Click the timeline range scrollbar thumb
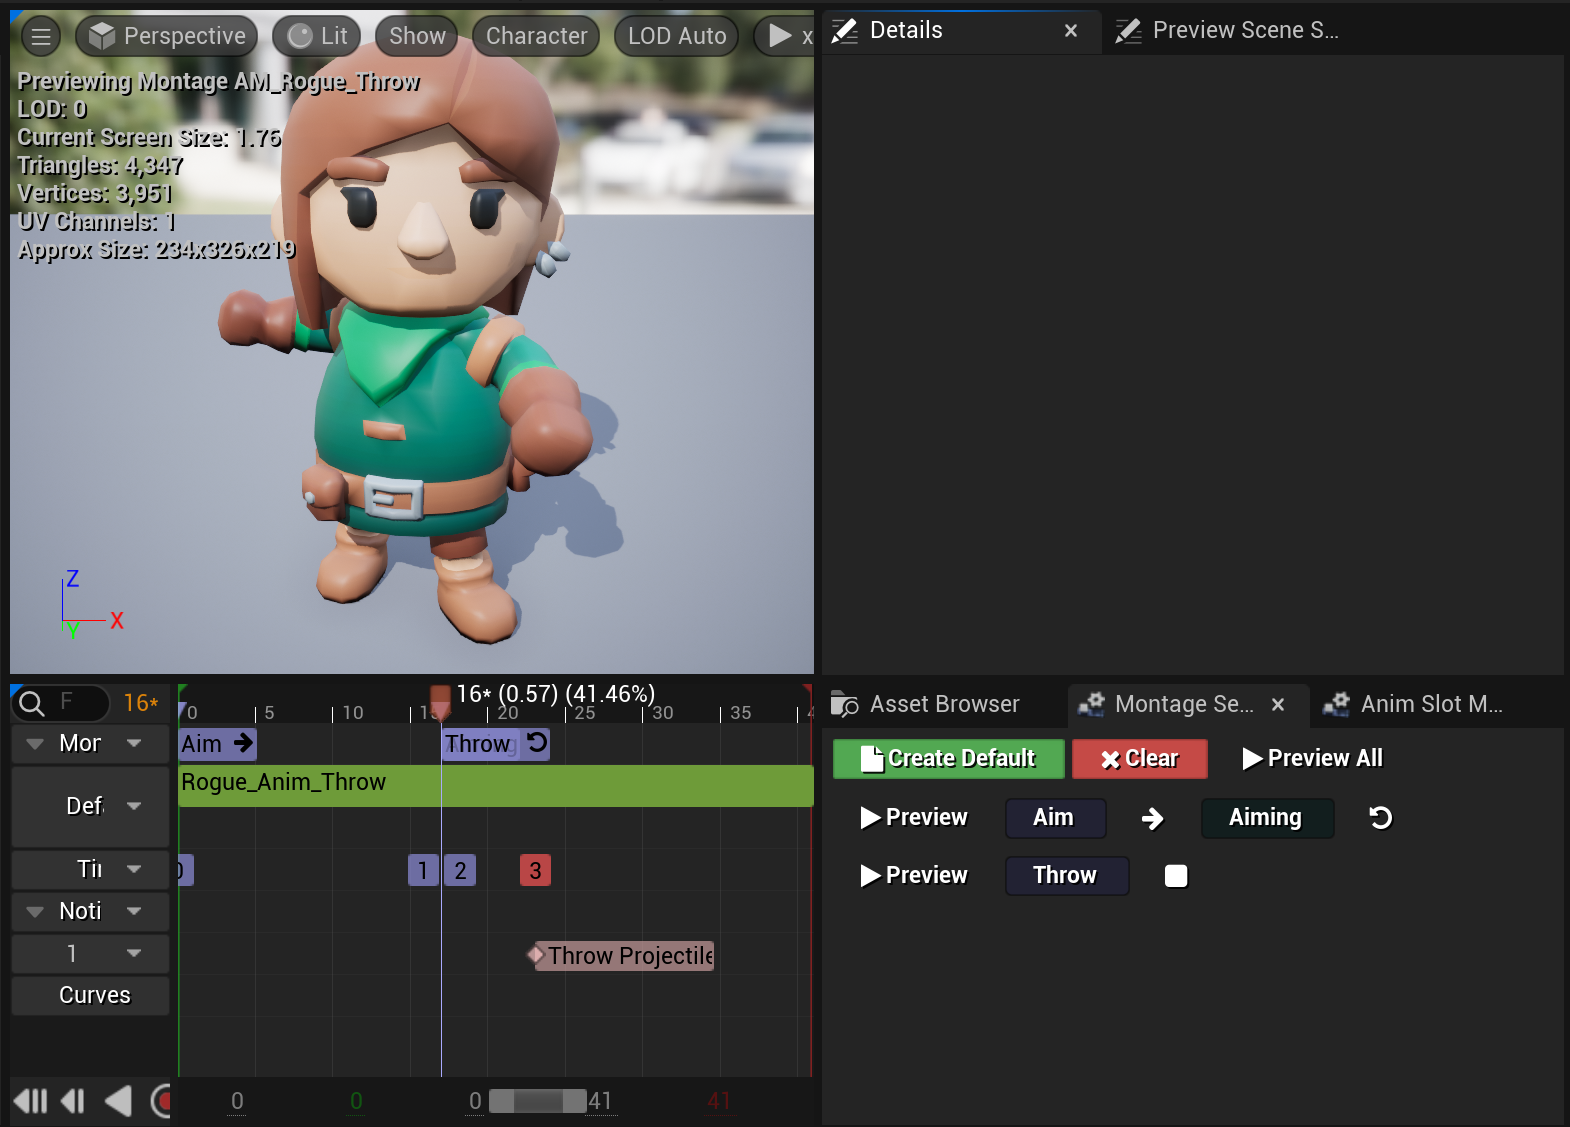 [538, 1101]
